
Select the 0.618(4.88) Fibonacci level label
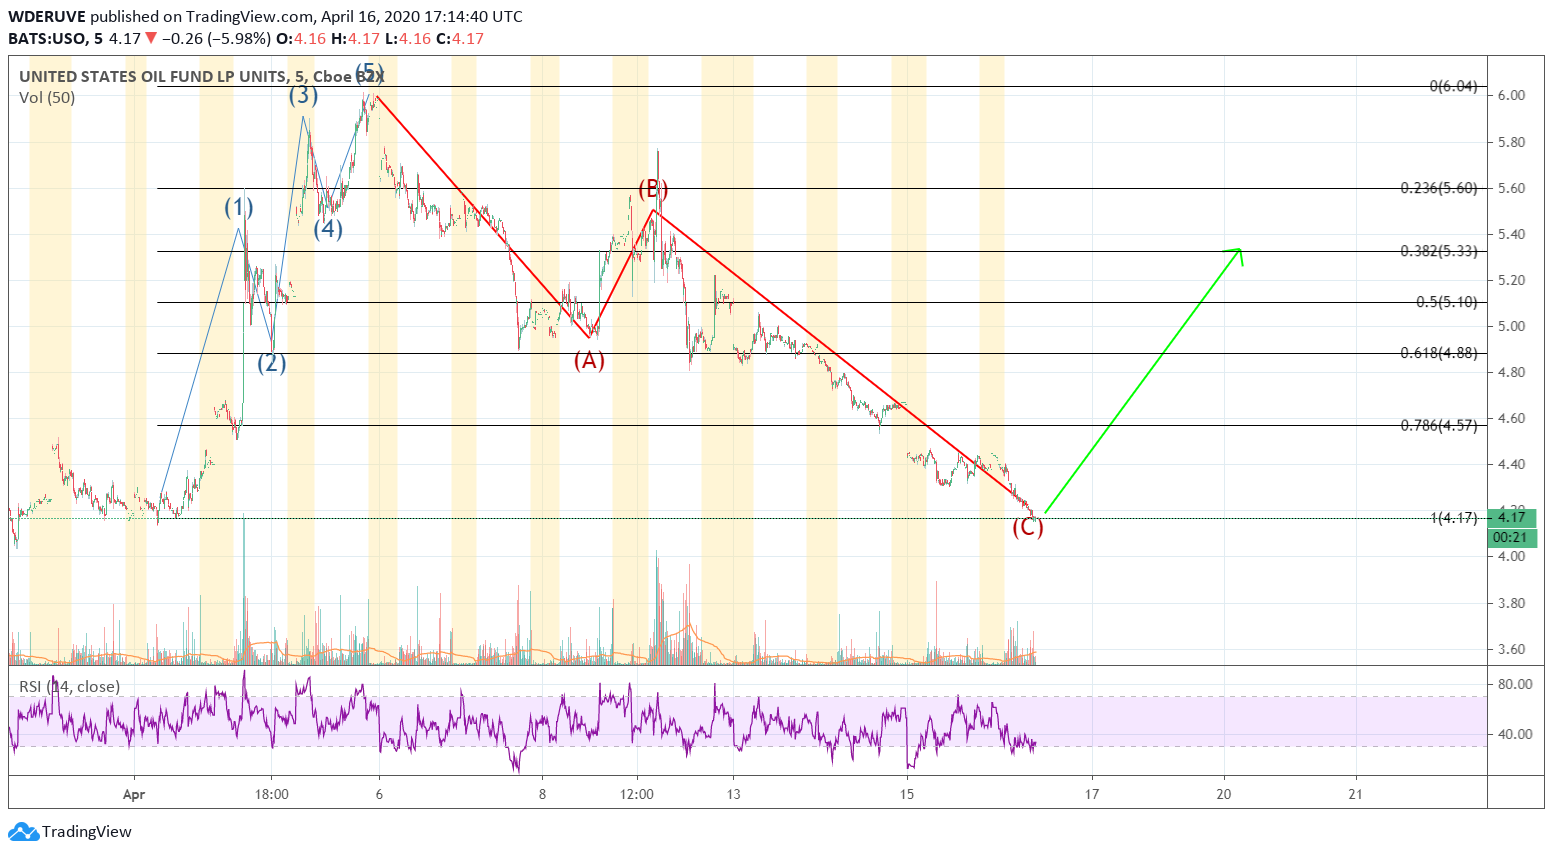tap(1439, 353)
